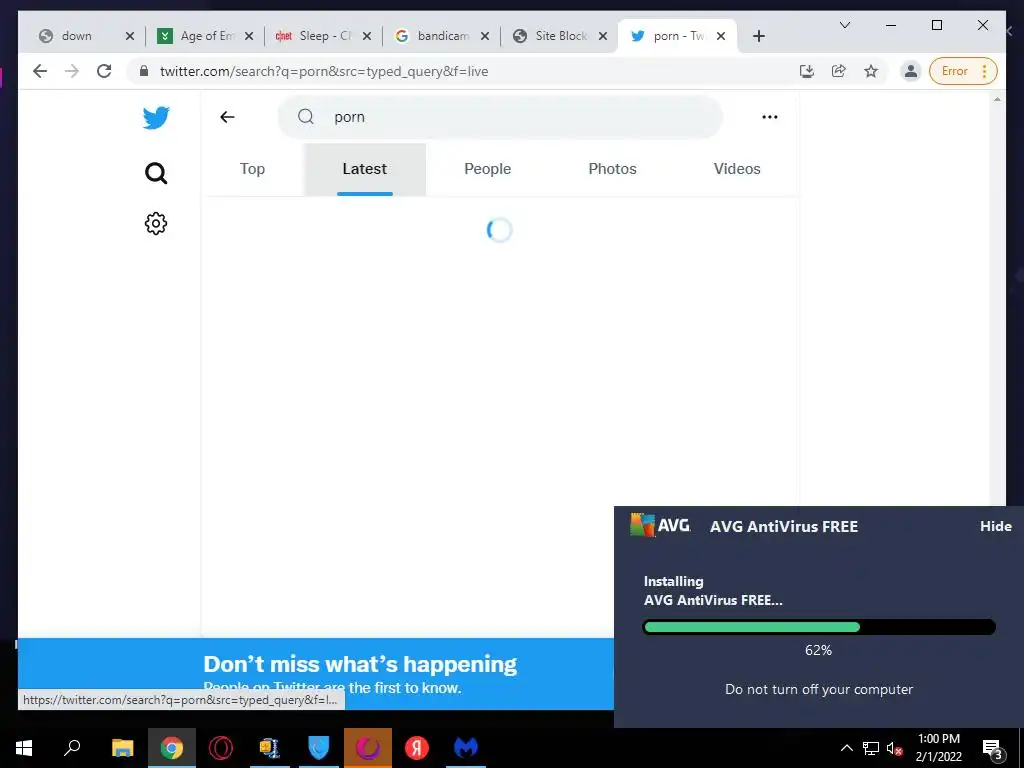Reload the page with the refresh button
Viewport: 1024px width, 768px height.
(104, 71)
